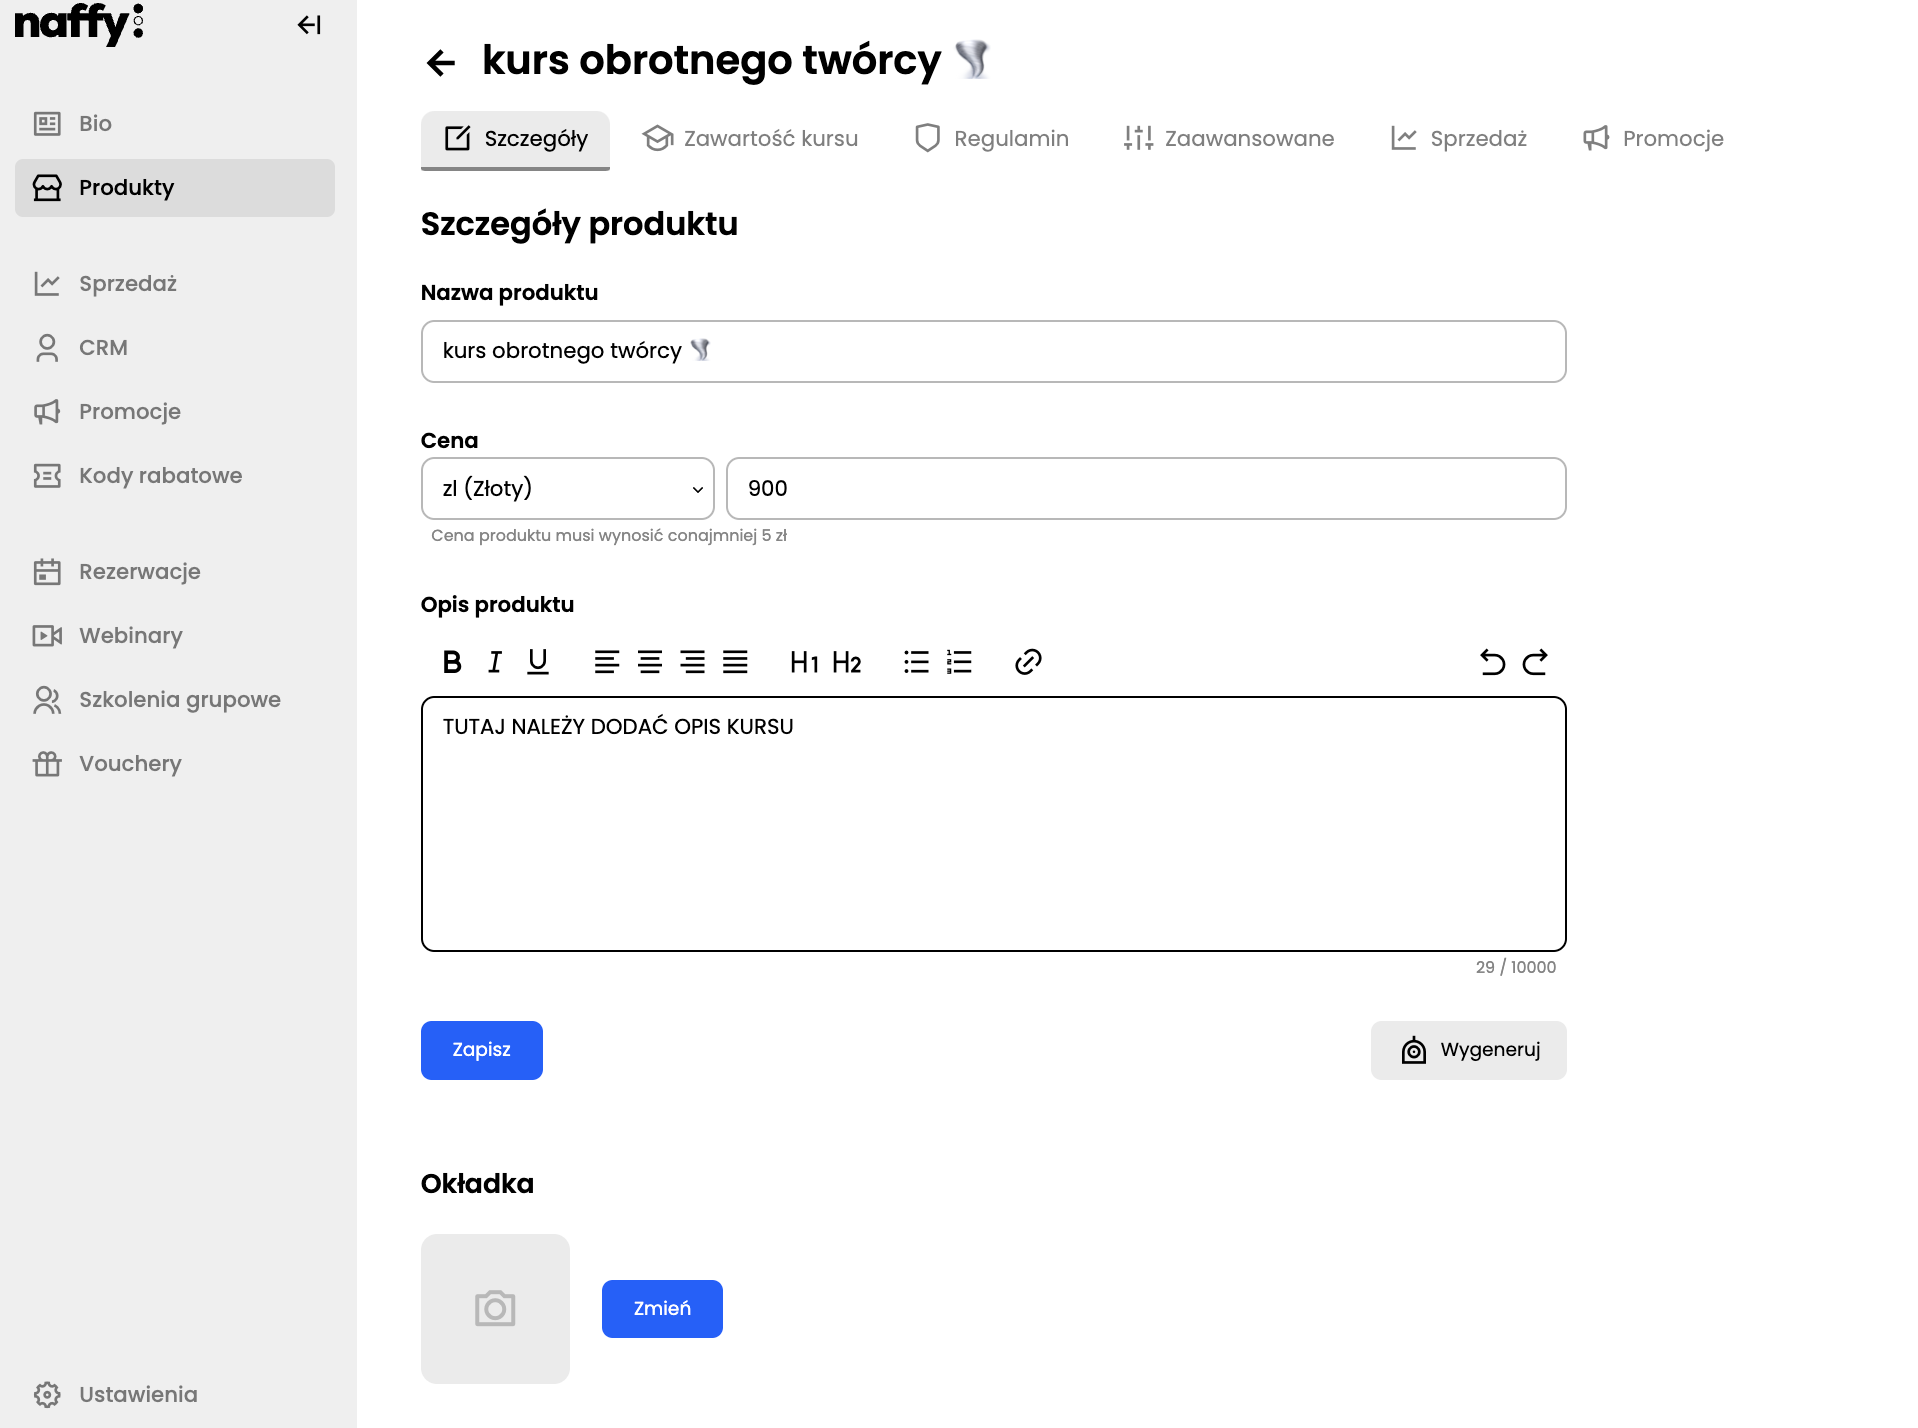Apply the H1 heading style
This screenshot has width=1918, height=1428.
(805, 662)
